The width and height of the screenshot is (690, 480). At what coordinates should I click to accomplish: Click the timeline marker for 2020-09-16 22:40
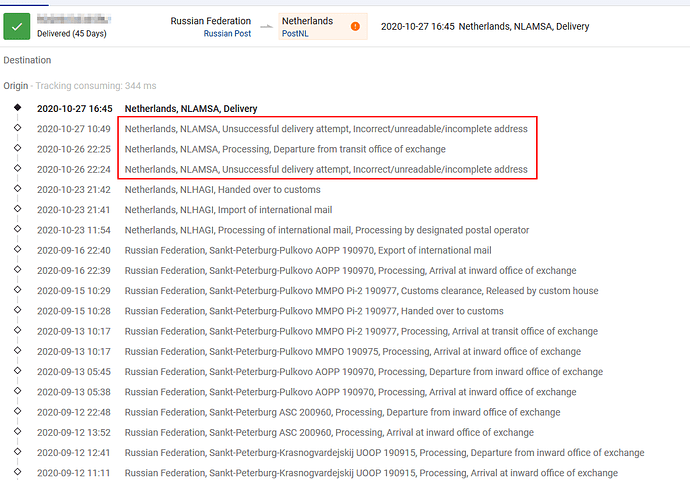point(18,249)
